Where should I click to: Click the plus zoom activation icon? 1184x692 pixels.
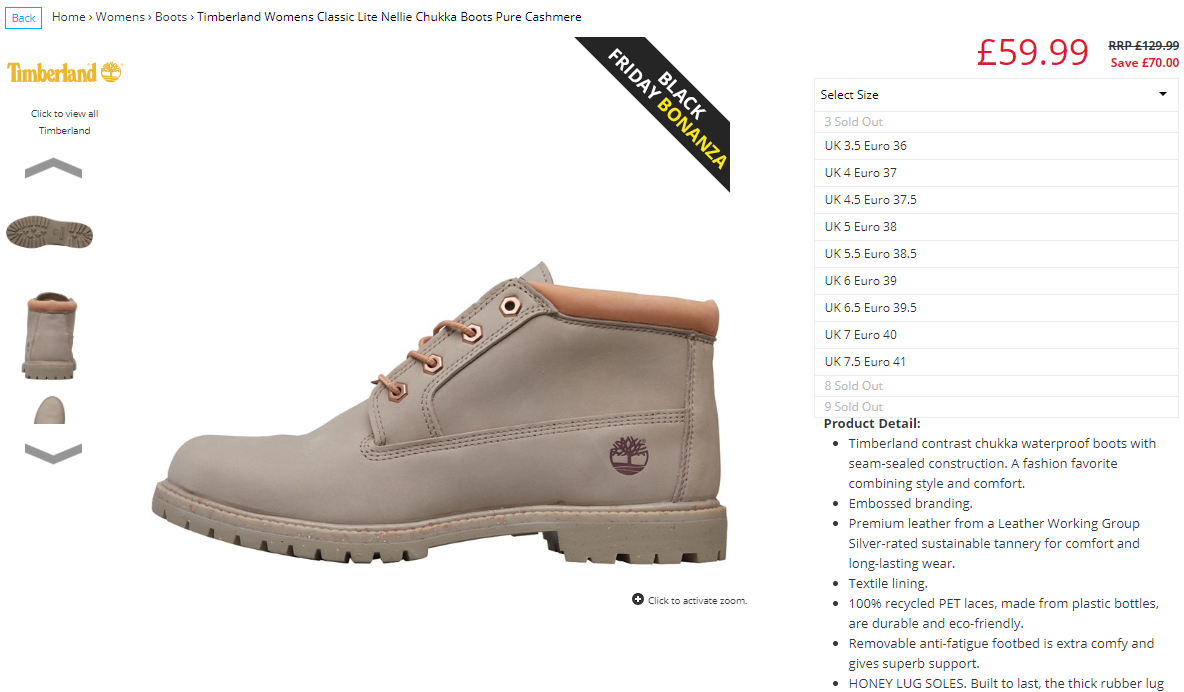[638, 599]
